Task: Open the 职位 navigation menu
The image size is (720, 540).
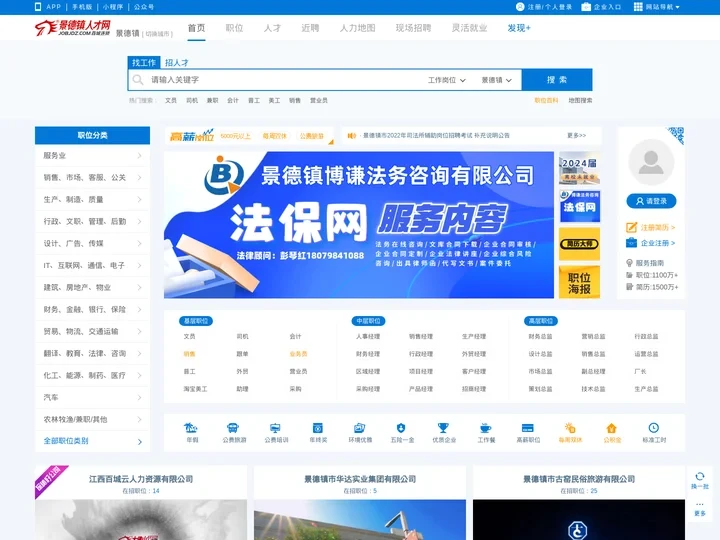Action: click(x=234, y=28)
